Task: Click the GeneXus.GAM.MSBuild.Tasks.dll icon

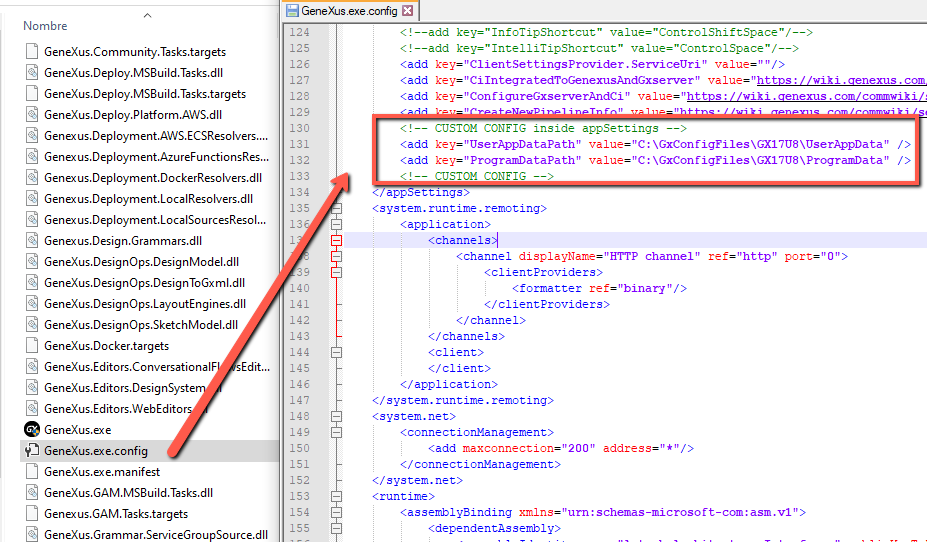Action: [32, 492]
